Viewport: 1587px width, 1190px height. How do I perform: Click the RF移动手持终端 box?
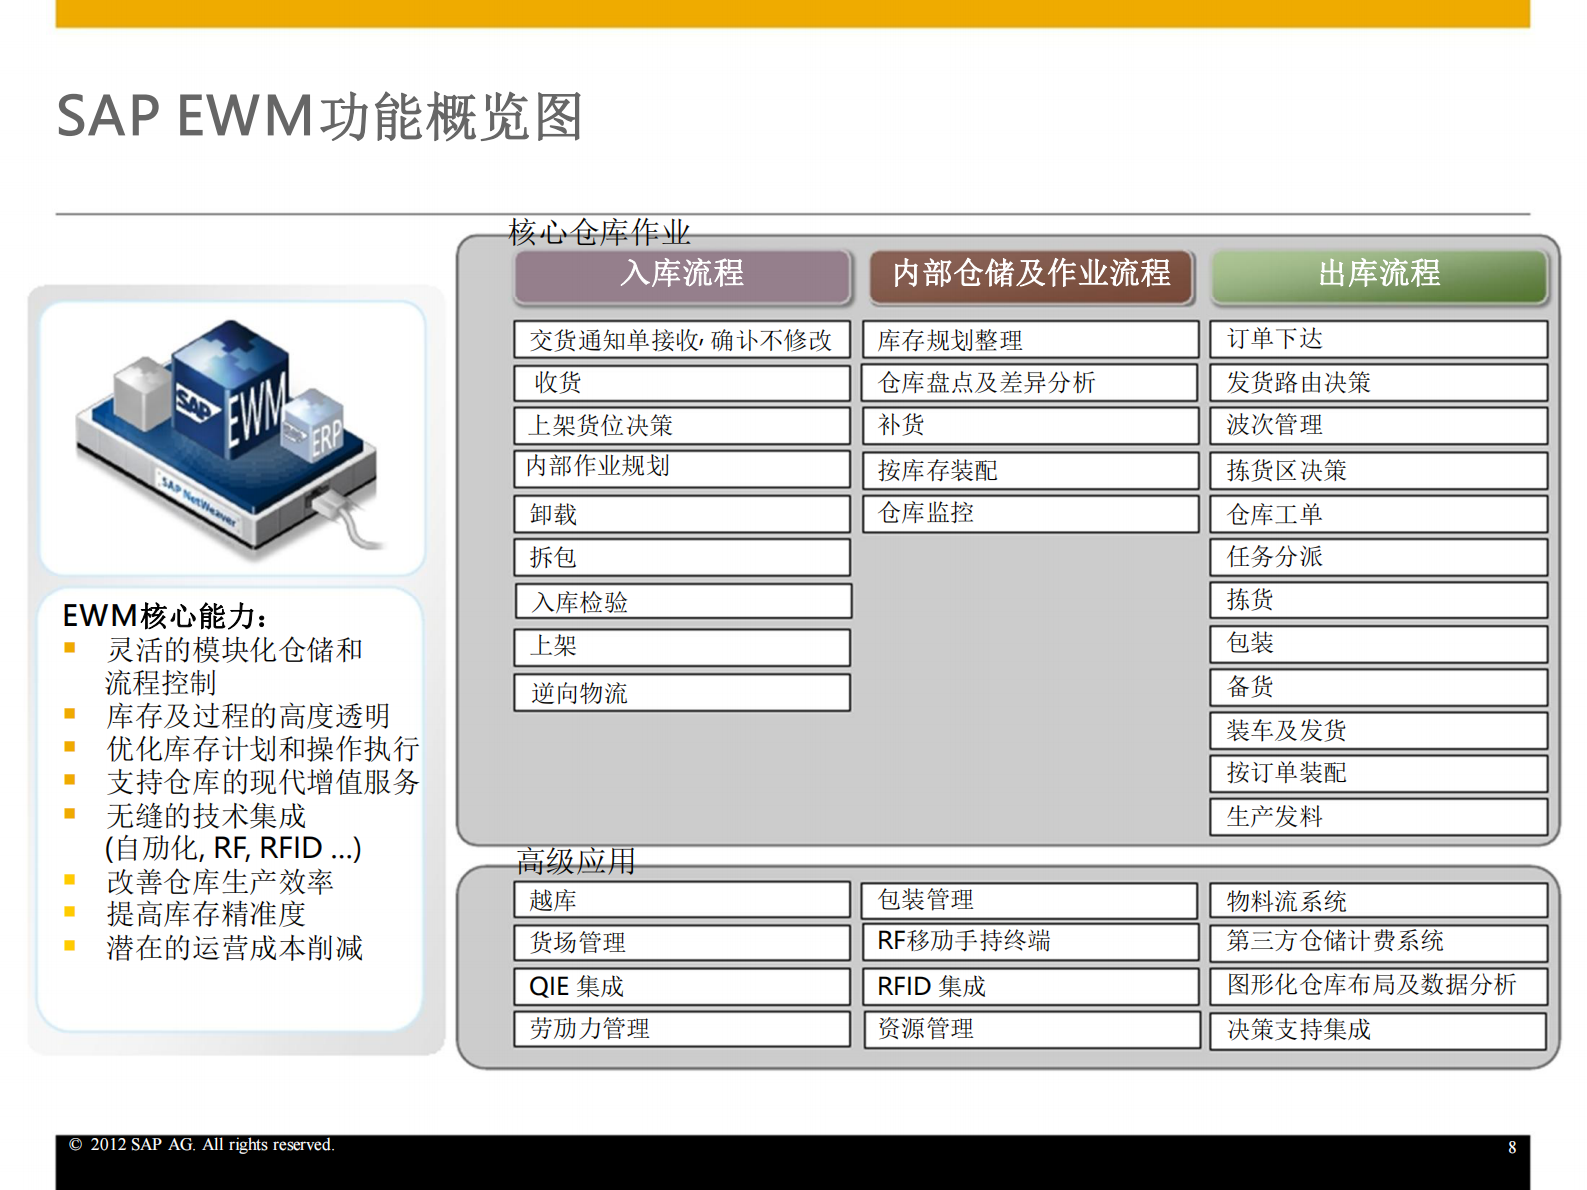(1030, 942)
